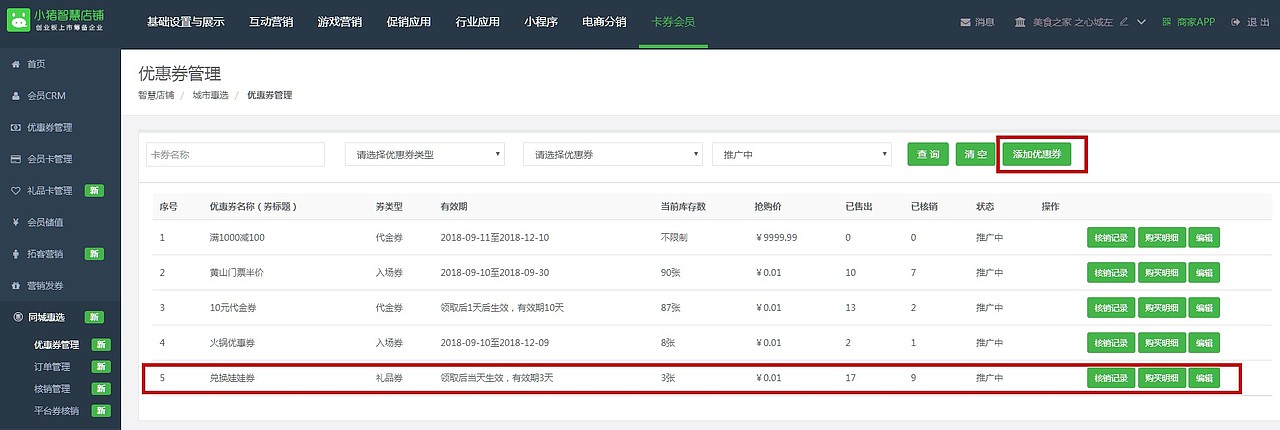Open the 请选择优惠券 dropdown
This screenshot has width=1280, height=430.
point(613,155)
